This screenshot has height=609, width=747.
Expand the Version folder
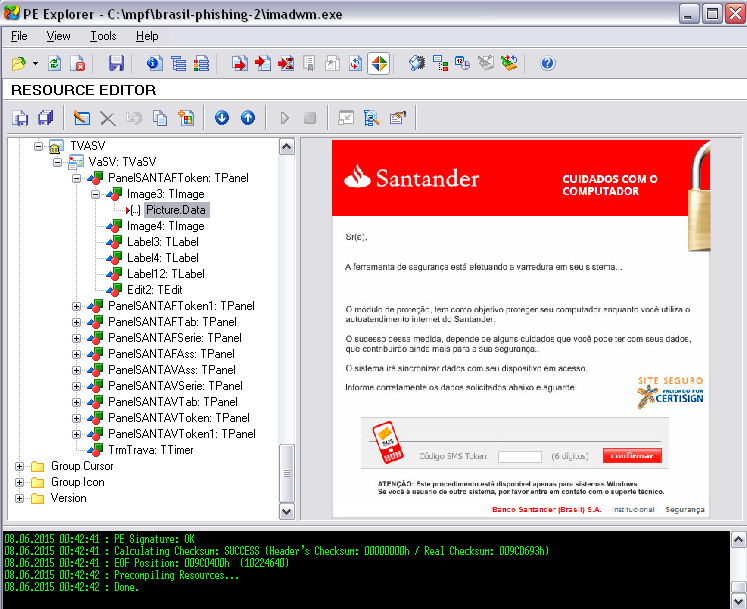pyautogui.click(x=19, y=498)
